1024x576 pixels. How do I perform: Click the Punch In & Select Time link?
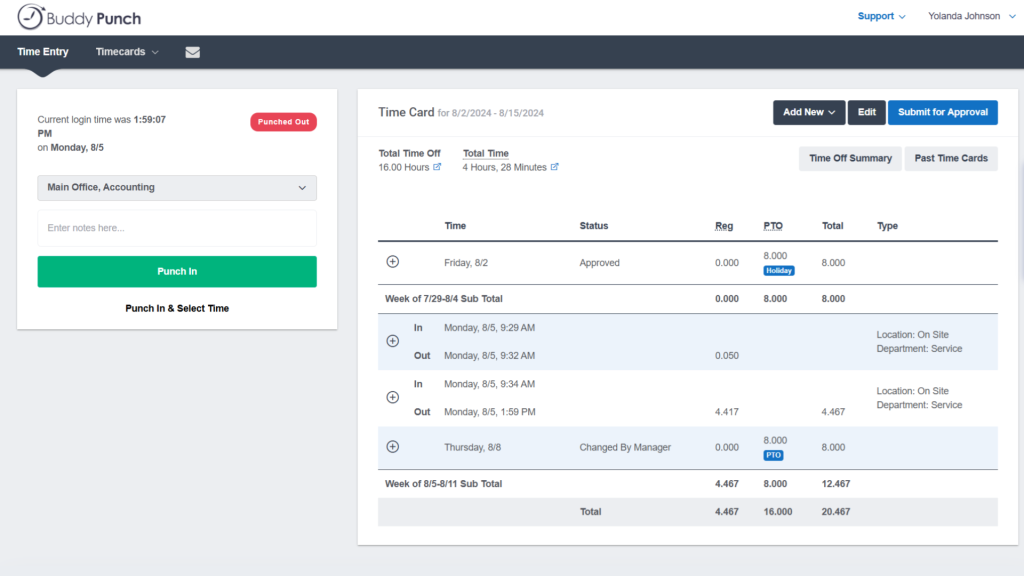coord(177,308)
